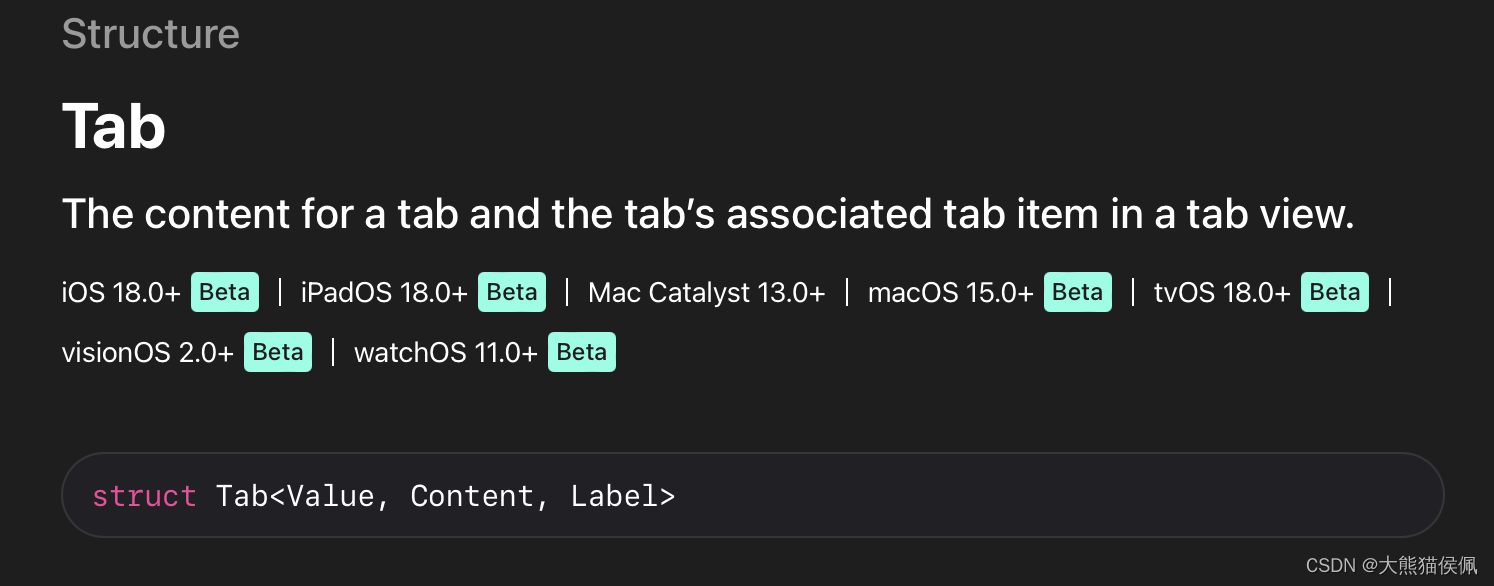Viewport: 1494px width, 586px height.
Task: Click the visionOS 2.0+ availability label
Action: (x=148, y=353)
